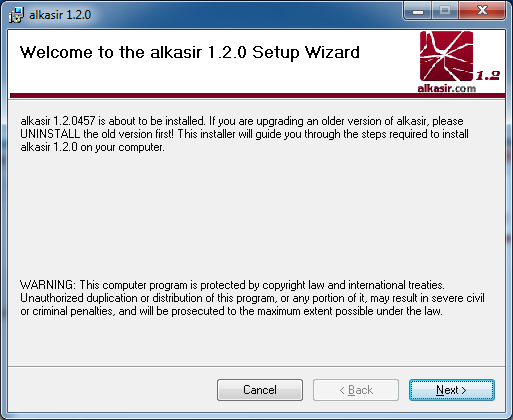
Task: Click the greyed-out maximize button
Action: (445, 11)
